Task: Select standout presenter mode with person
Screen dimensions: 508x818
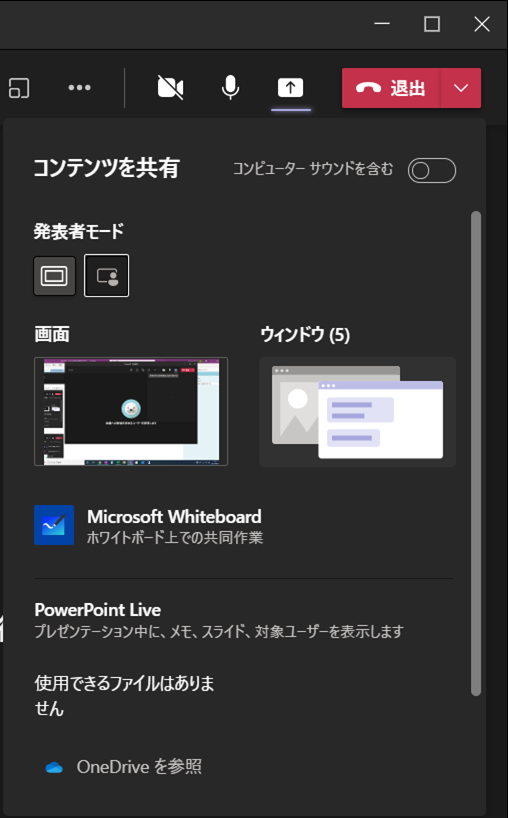Action: click(106, 275)
